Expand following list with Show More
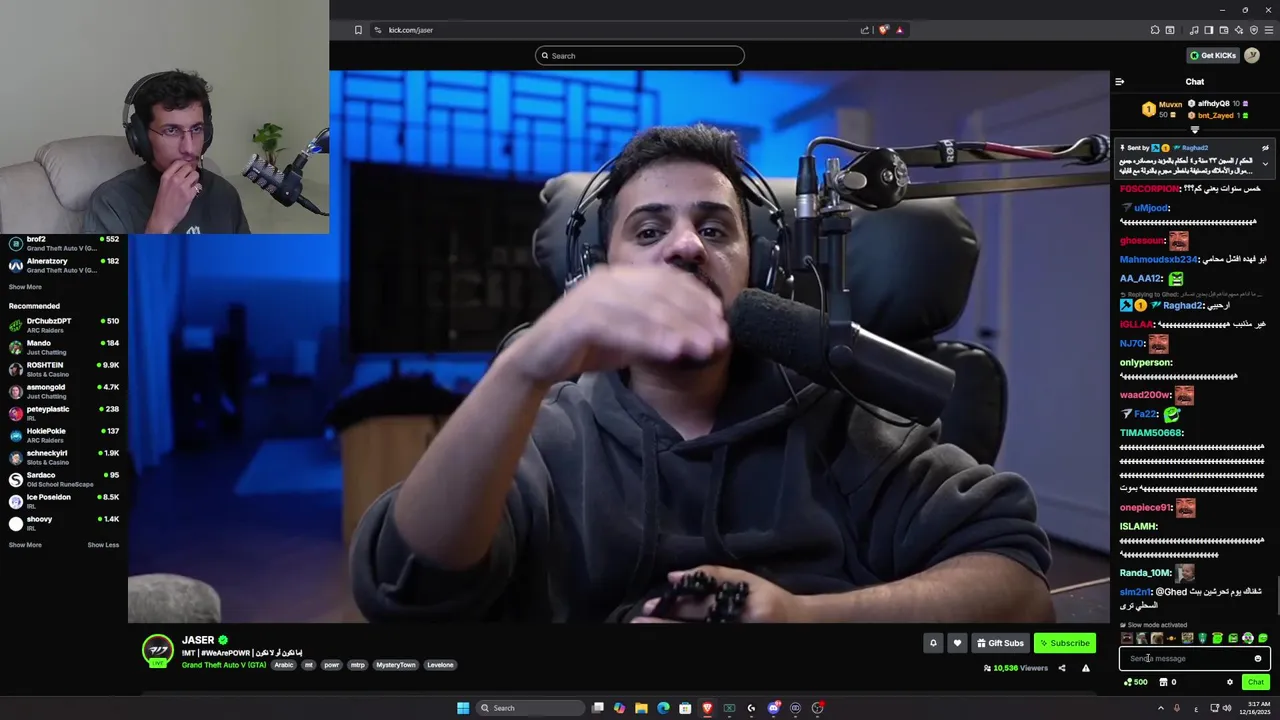Screen dimensions: 1280x720 [x=25, y=287]
